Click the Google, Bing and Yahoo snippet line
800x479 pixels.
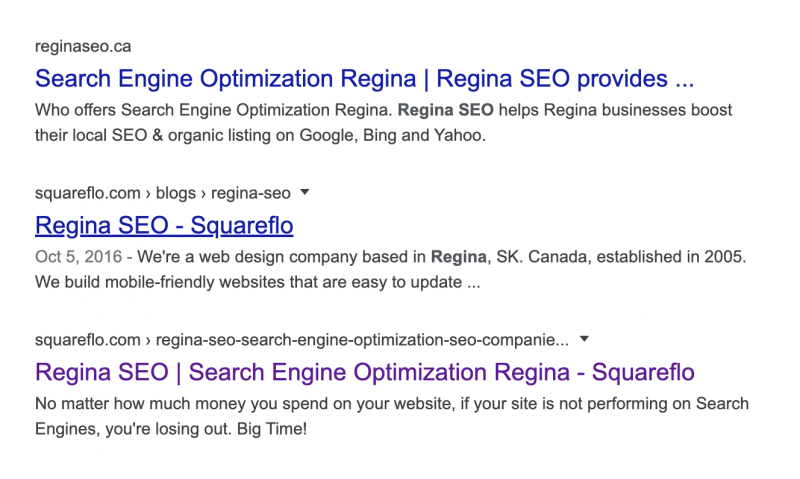click(260, 135)
